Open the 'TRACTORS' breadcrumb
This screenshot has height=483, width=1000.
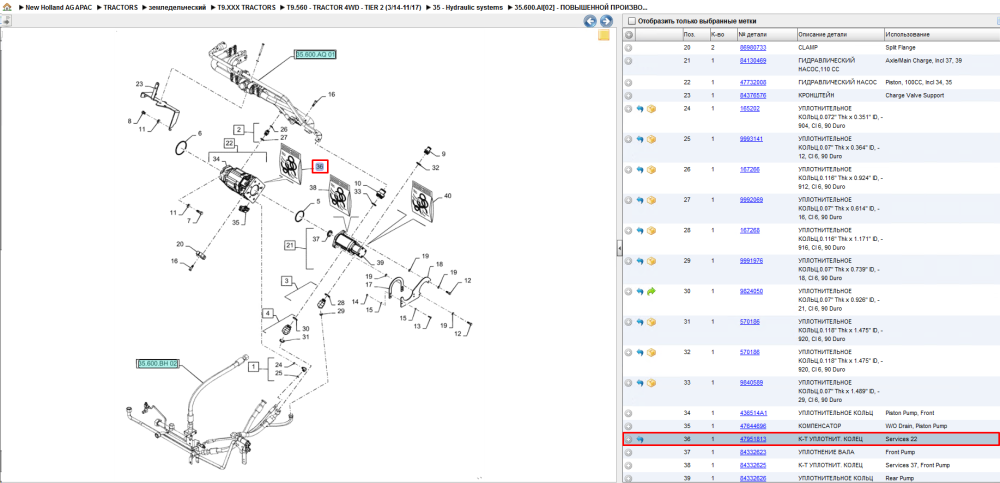click(121, 8)
